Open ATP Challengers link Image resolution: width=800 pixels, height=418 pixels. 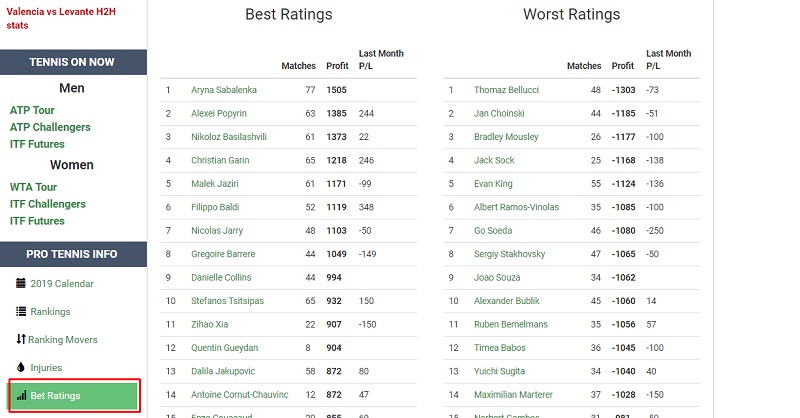pyautogui.click(x=50, y=127)
